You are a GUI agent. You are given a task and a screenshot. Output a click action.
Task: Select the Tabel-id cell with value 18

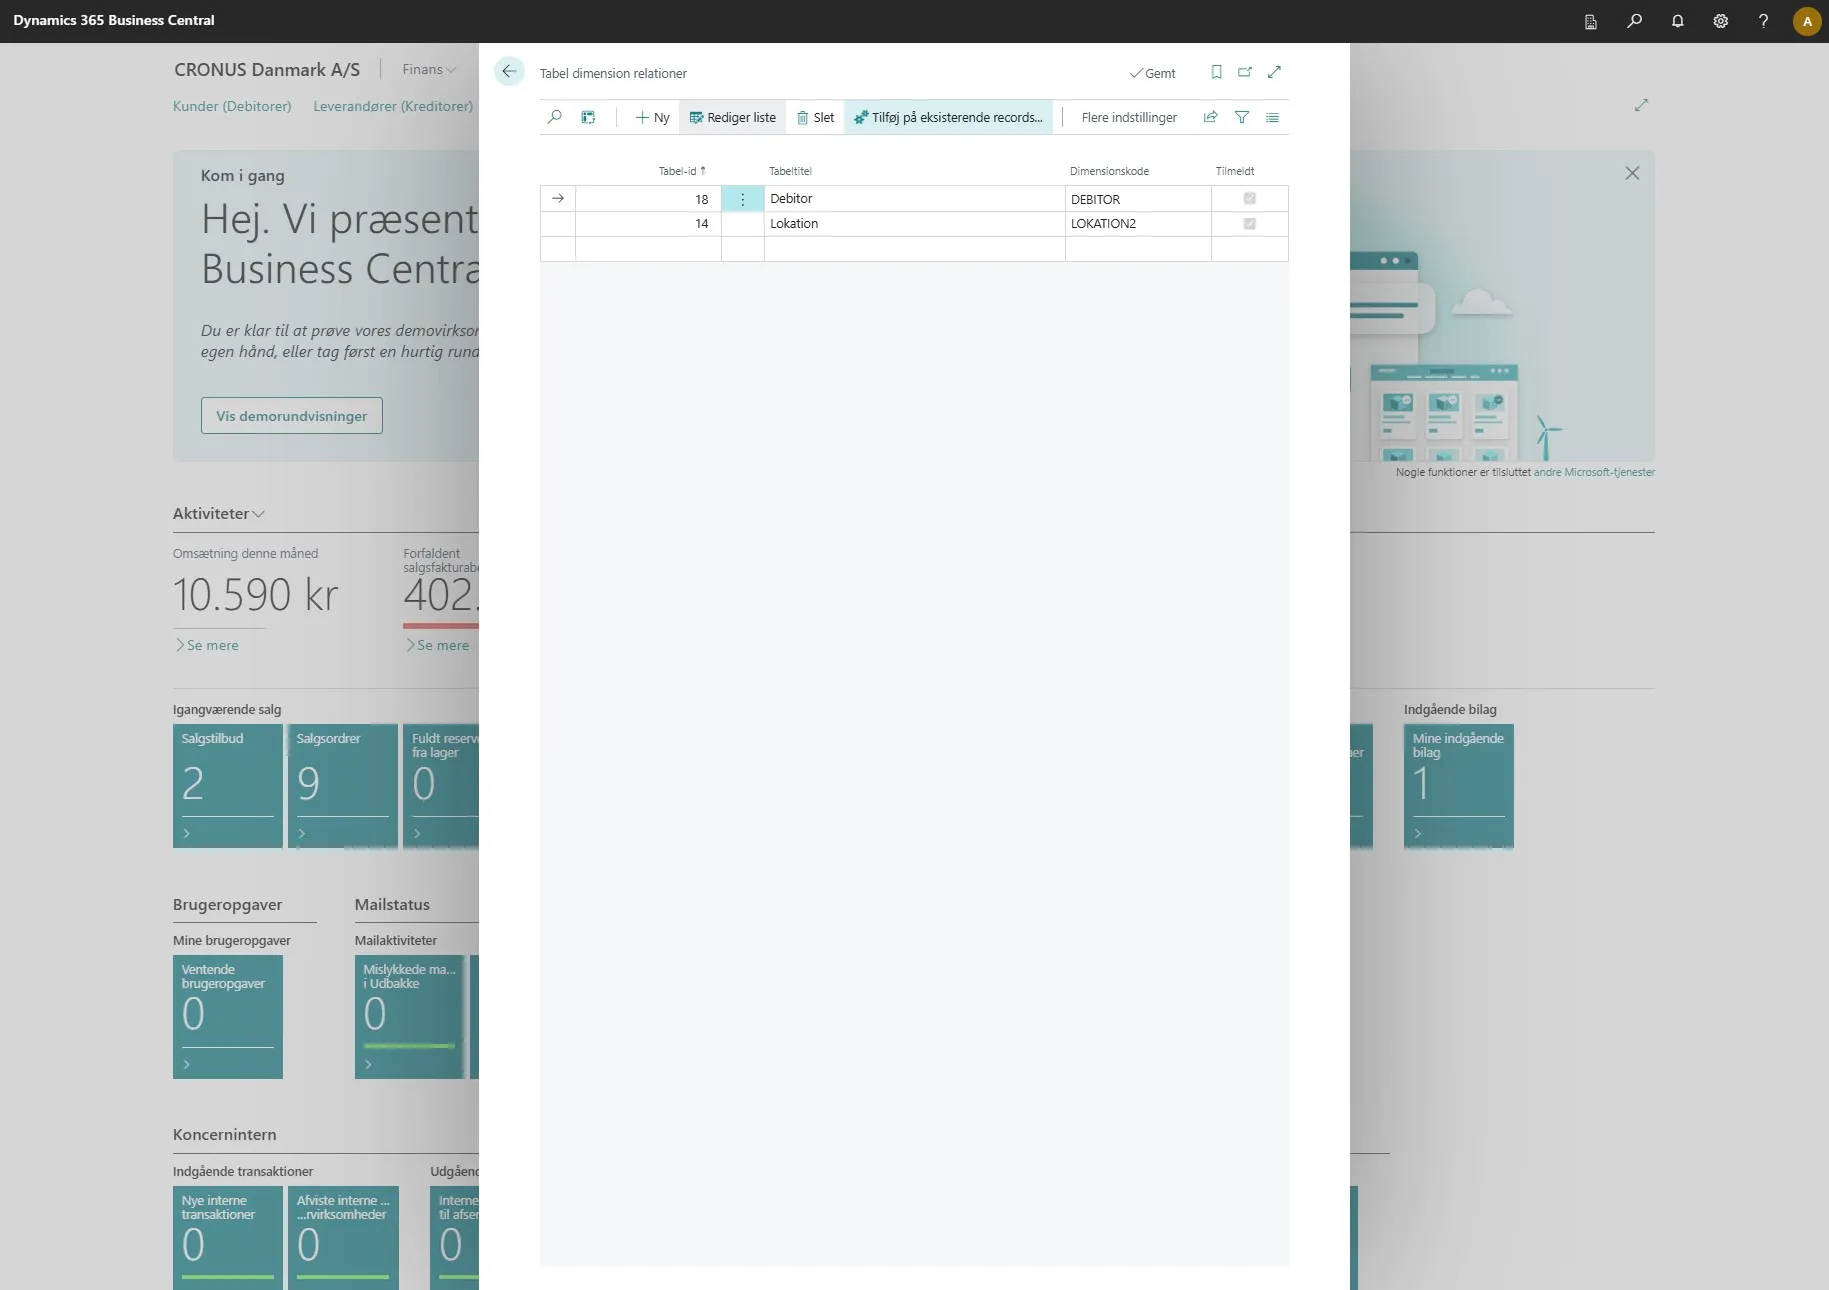648,199
